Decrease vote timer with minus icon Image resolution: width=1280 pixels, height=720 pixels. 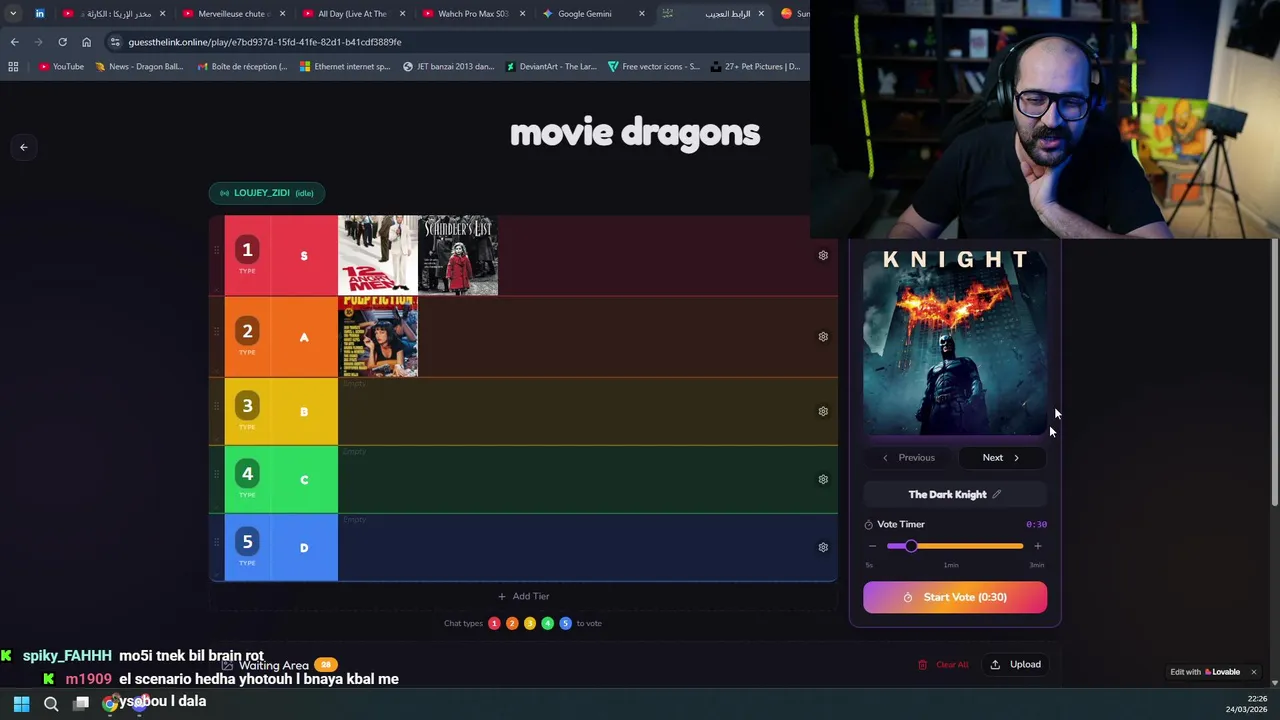872,546
